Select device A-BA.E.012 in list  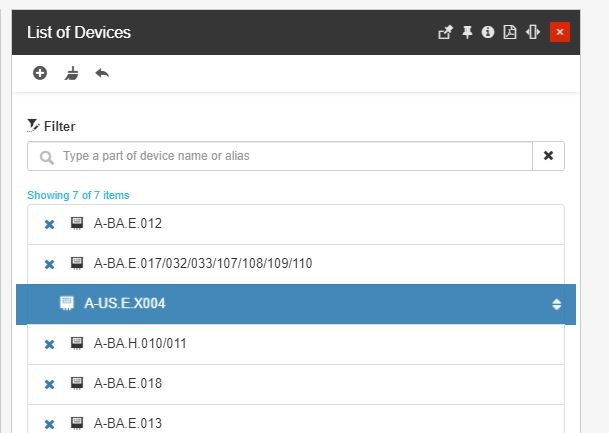[x=127, y=224]
